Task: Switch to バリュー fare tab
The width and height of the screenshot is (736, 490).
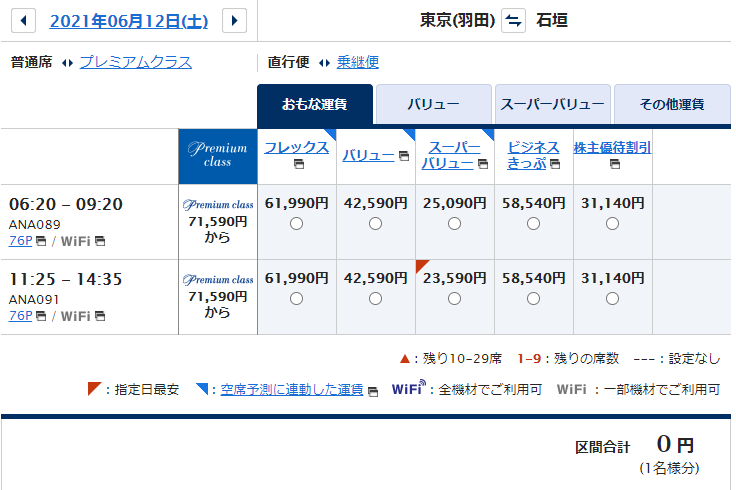Action: tap(434, 104)
